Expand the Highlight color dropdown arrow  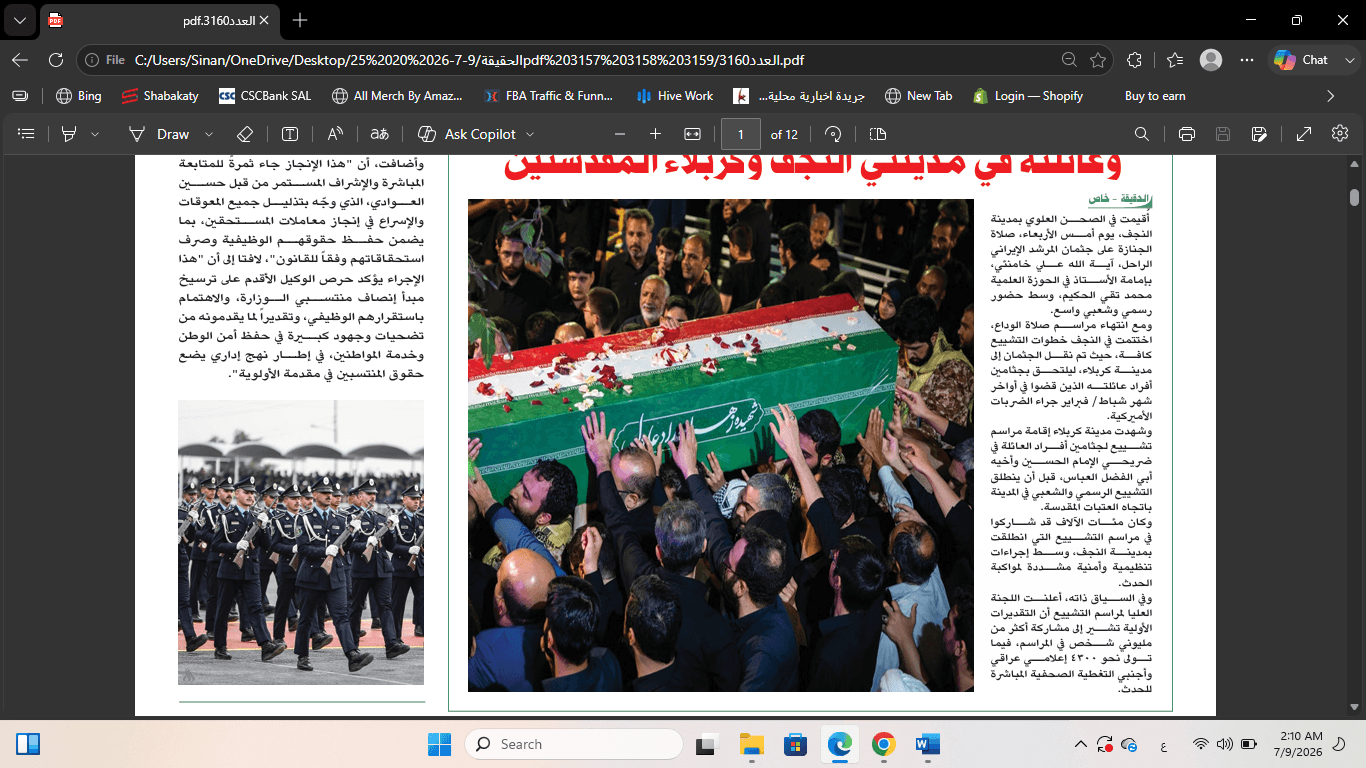95,134
